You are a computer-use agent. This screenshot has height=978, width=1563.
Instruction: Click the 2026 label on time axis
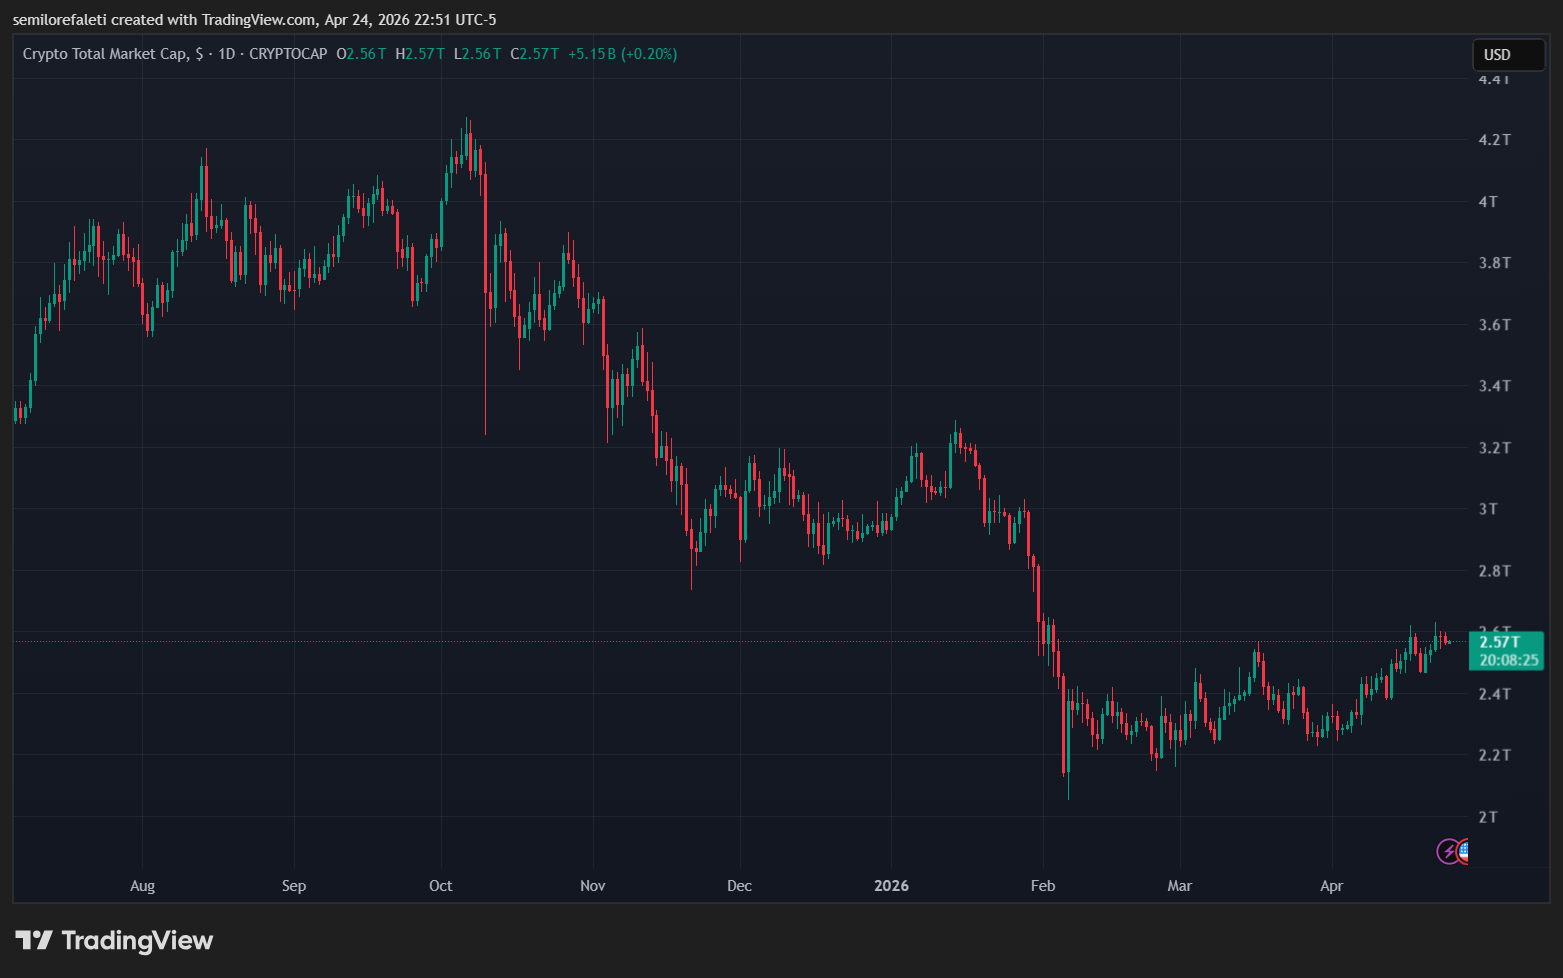[x=891, y=886]
